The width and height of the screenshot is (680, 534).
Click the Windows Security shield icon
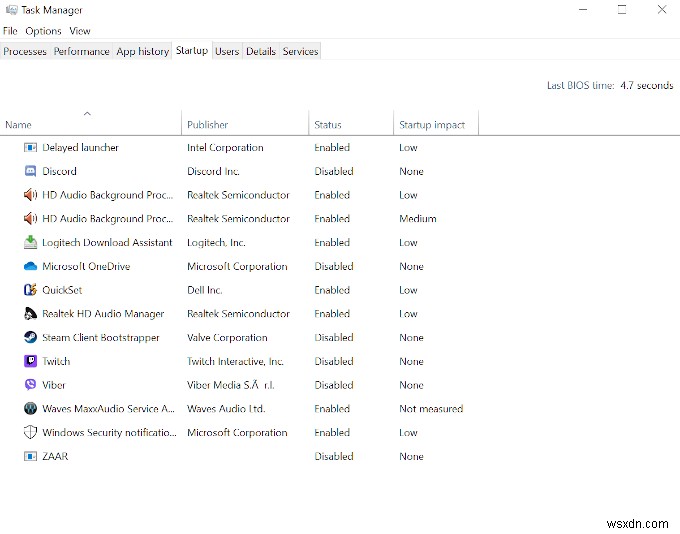30,432
